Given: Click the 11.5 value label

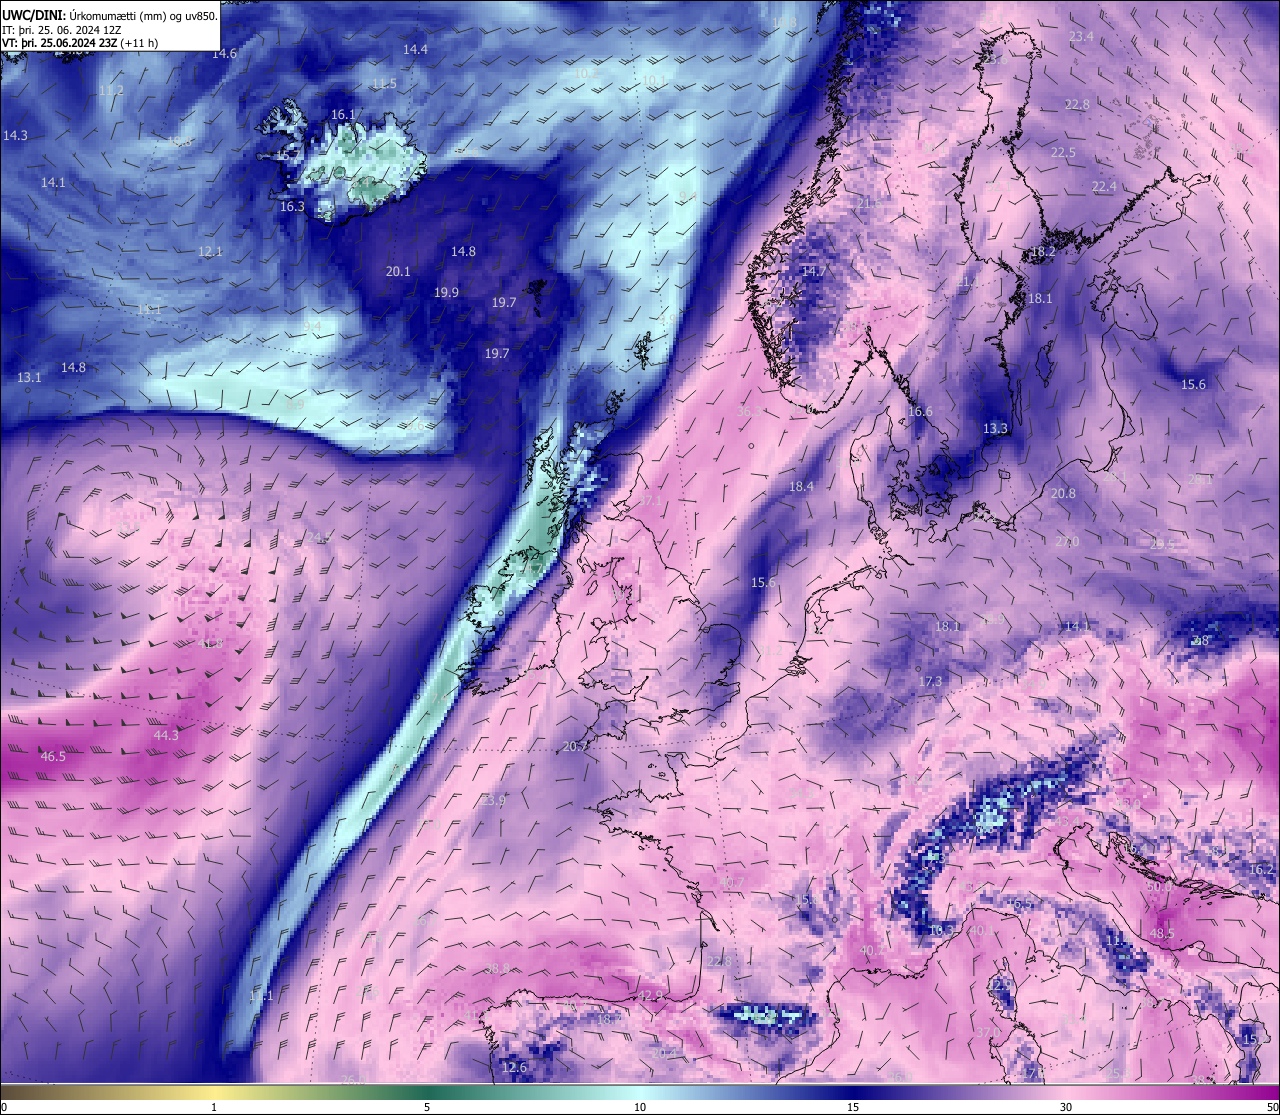Looking at the screenshot, I should (x=384, y=84).
